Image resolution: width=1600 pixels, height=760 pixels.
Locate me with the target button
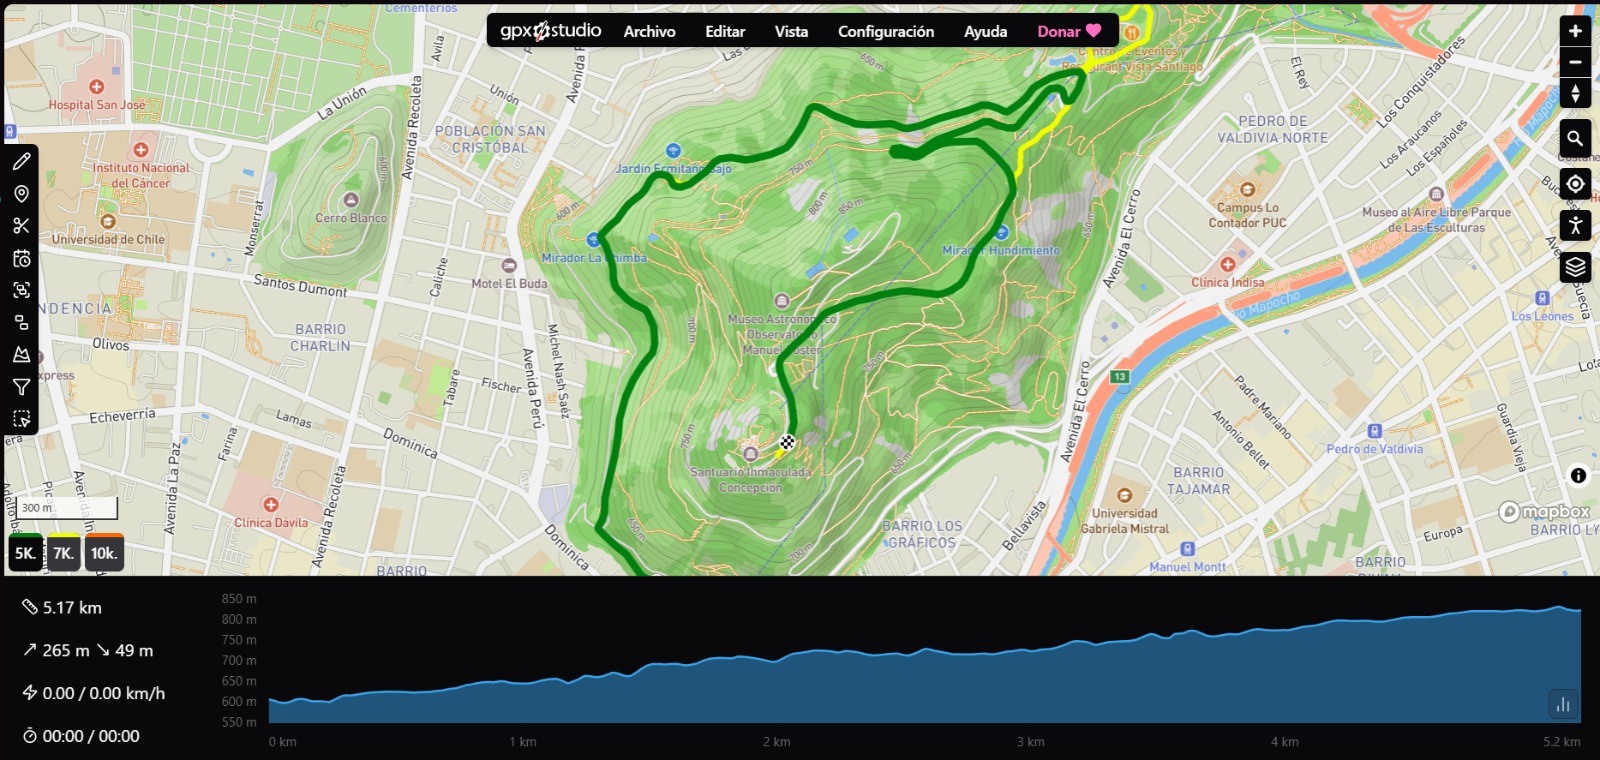tap(1575, 184)
